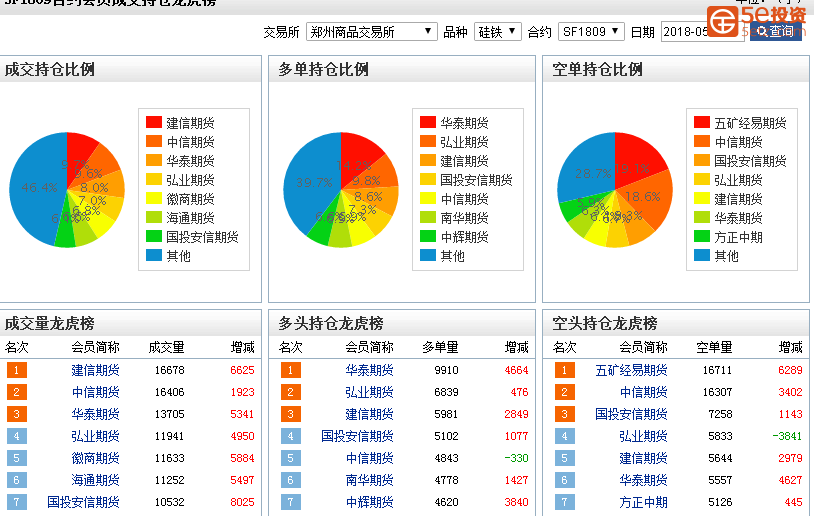Click 方正中期 swatch in 空单持仓比例 legend

[702, 237]
